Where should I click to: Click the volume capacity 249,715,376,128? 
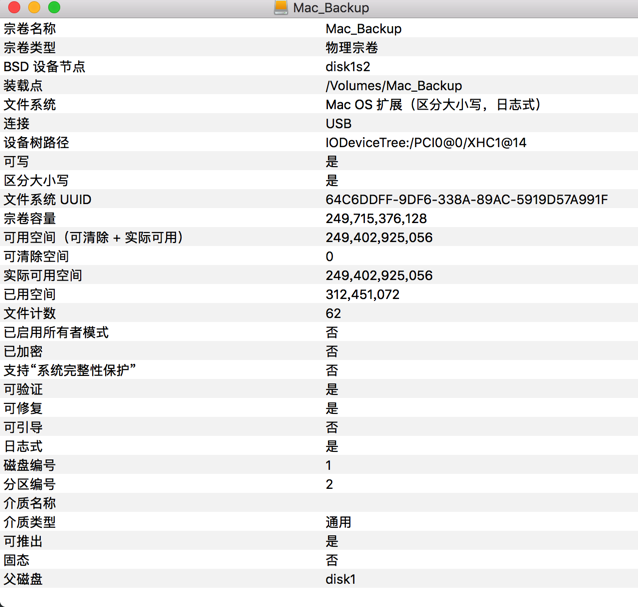point(376,219)
